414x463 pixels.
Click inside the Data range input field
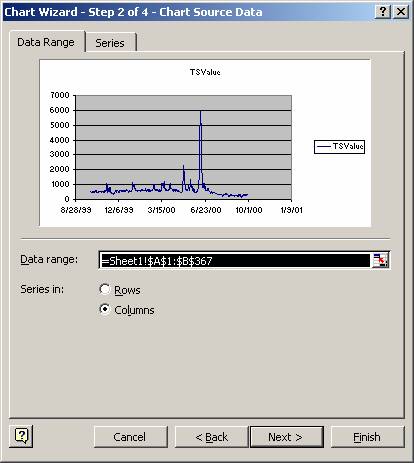235,260
